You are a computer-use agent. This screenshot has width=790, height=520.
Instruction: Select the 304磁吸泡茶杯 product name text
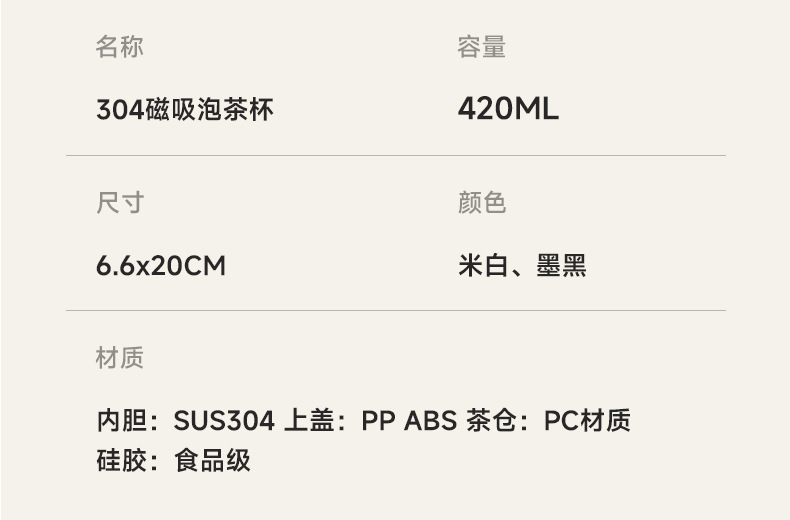point(185,109)
